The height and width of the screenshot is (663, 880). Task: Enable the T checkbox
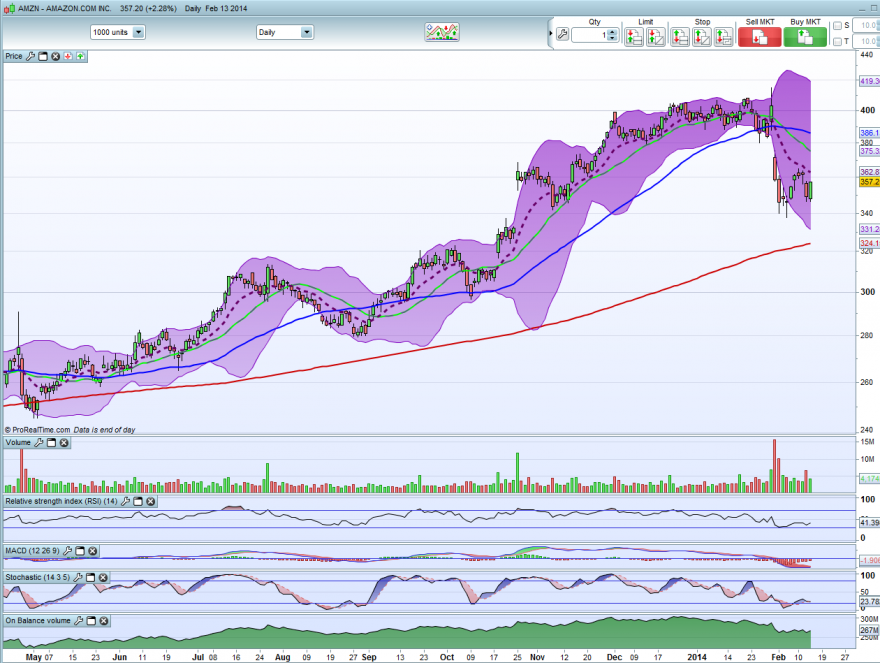(837, 42)
